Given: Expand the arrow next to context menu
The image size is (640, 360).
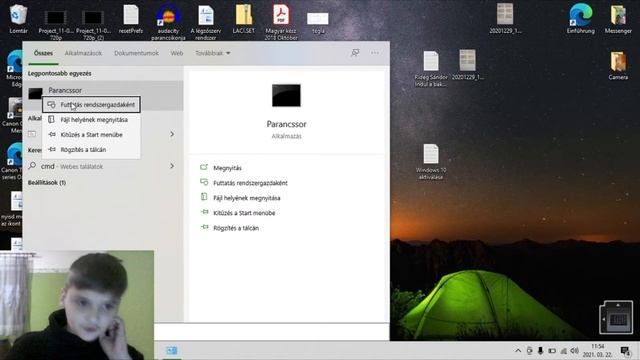Looking at the screenshot, I should click(x=172, y=134).
